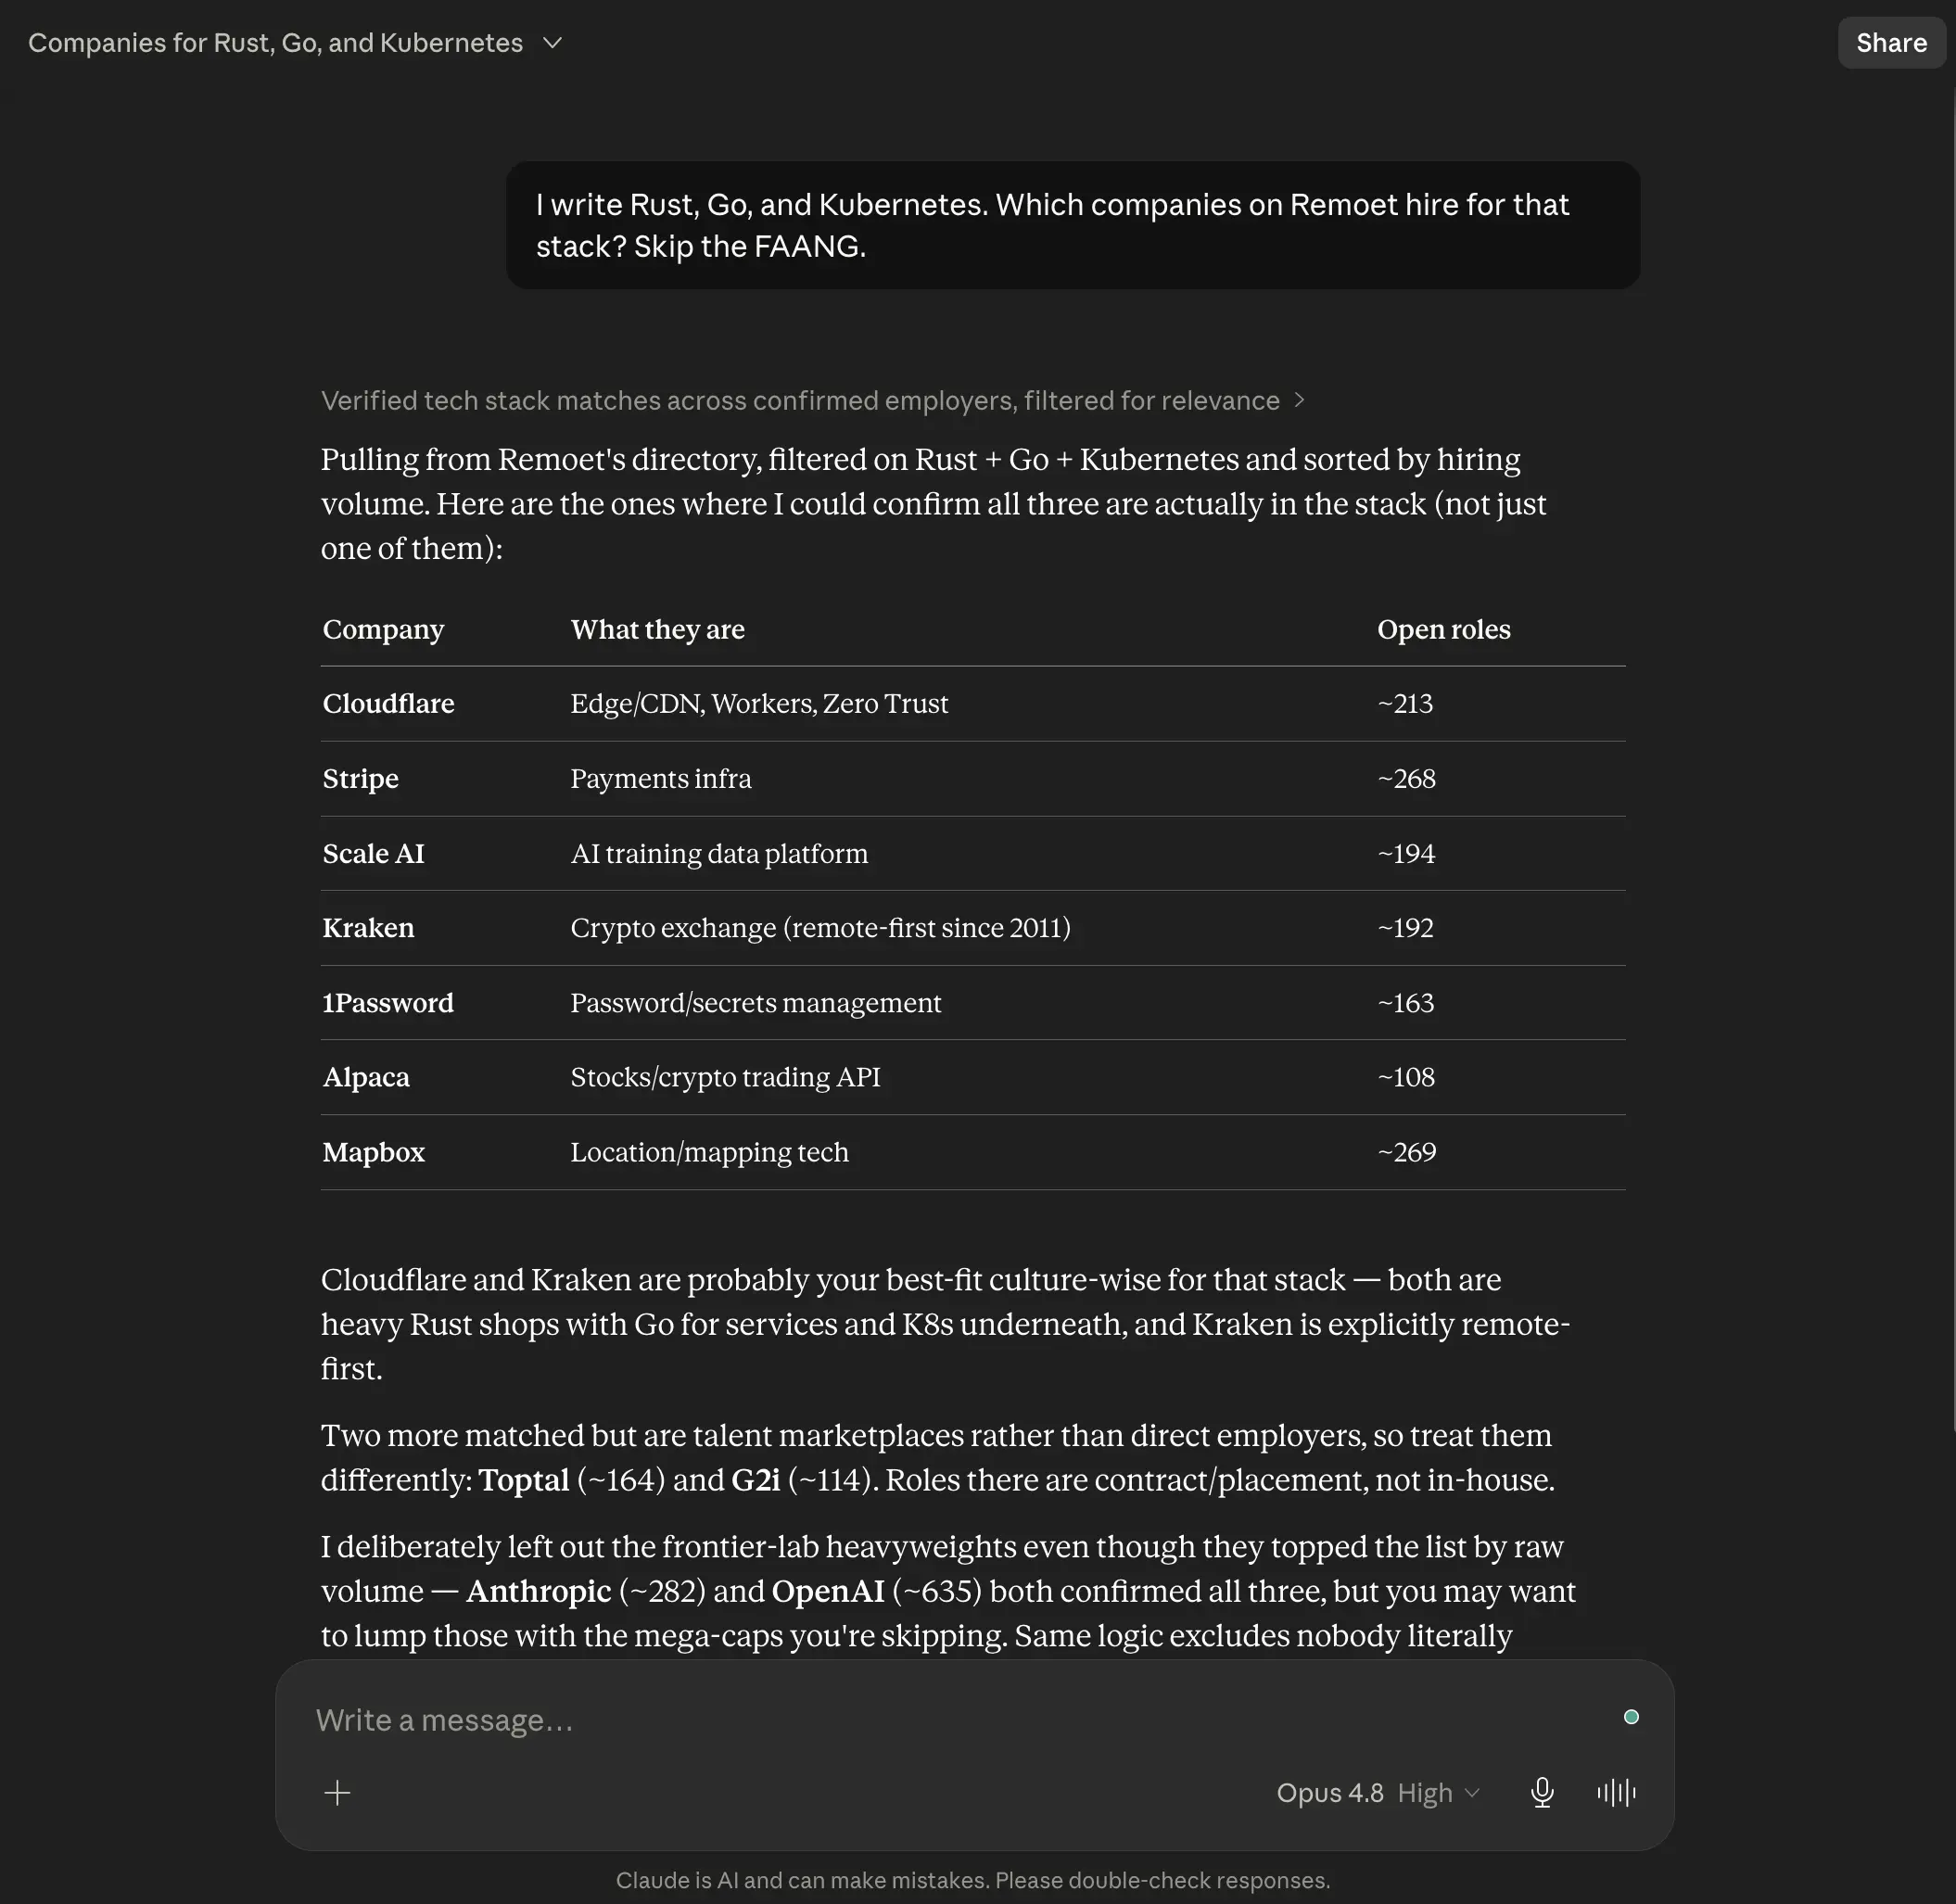Image resolution: width=1956 pixels, height=1904 pixels.
Task: Select the 1Password company cell
Action: coord(388,1002)
